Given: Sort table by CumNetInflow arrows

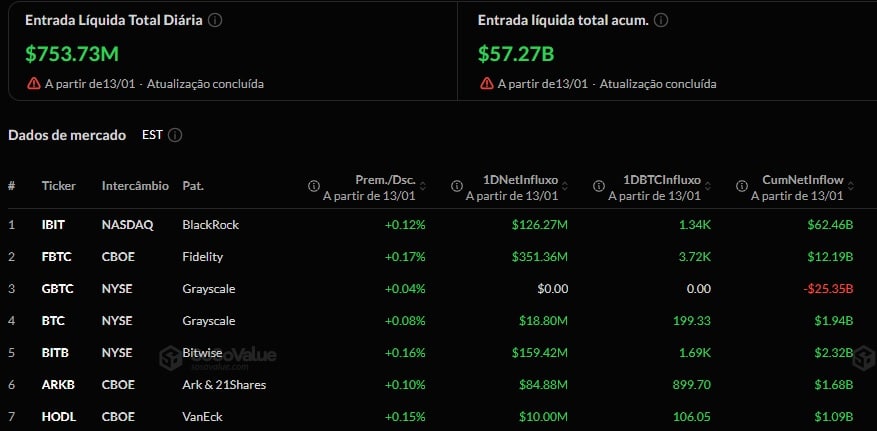Looking at the screenshot, I should click(x=851, y=186).
